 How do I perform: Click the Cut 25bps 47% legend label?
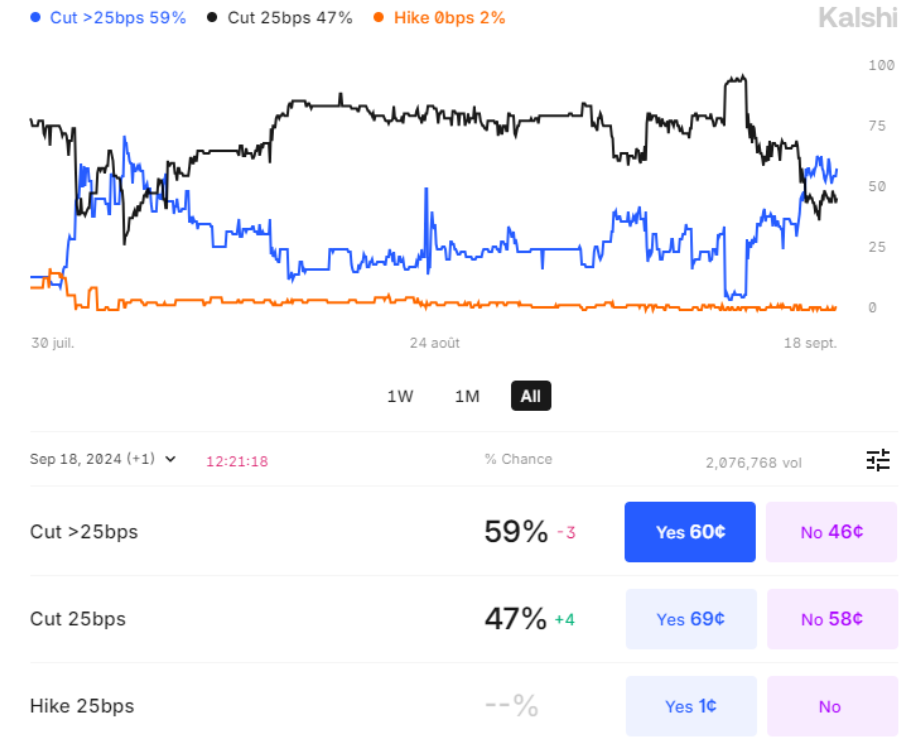tap(290, 18)
